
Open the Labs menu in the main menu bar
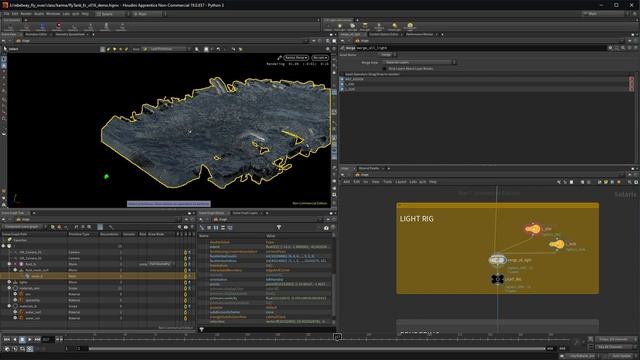coord(66,14)
